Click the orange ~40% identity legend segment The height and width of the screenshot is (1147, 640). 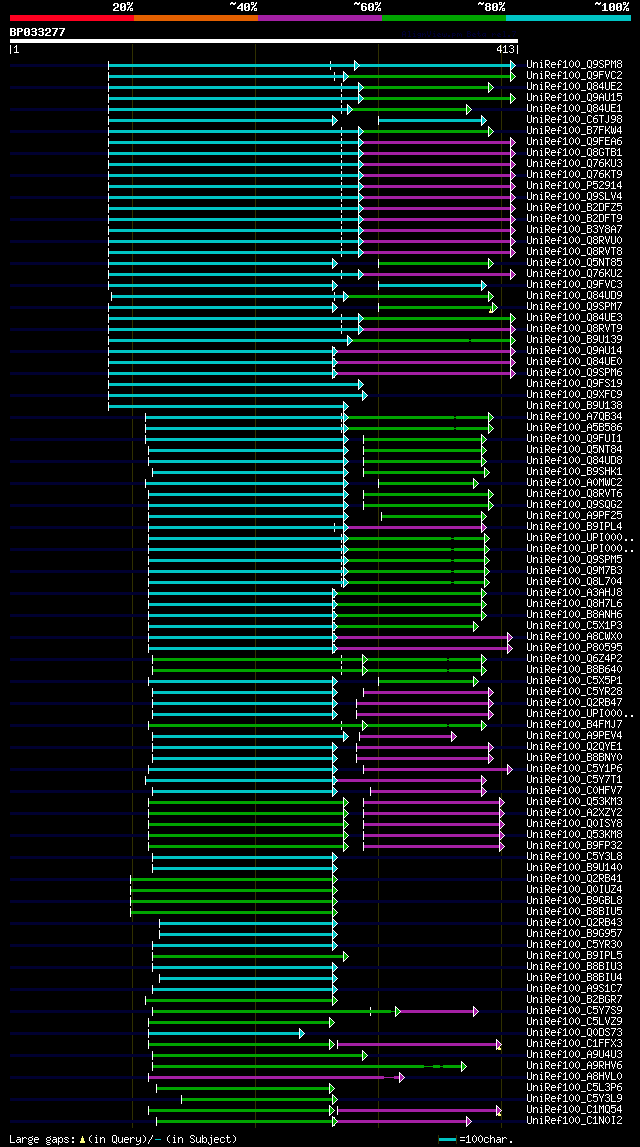tap(196, 18)
